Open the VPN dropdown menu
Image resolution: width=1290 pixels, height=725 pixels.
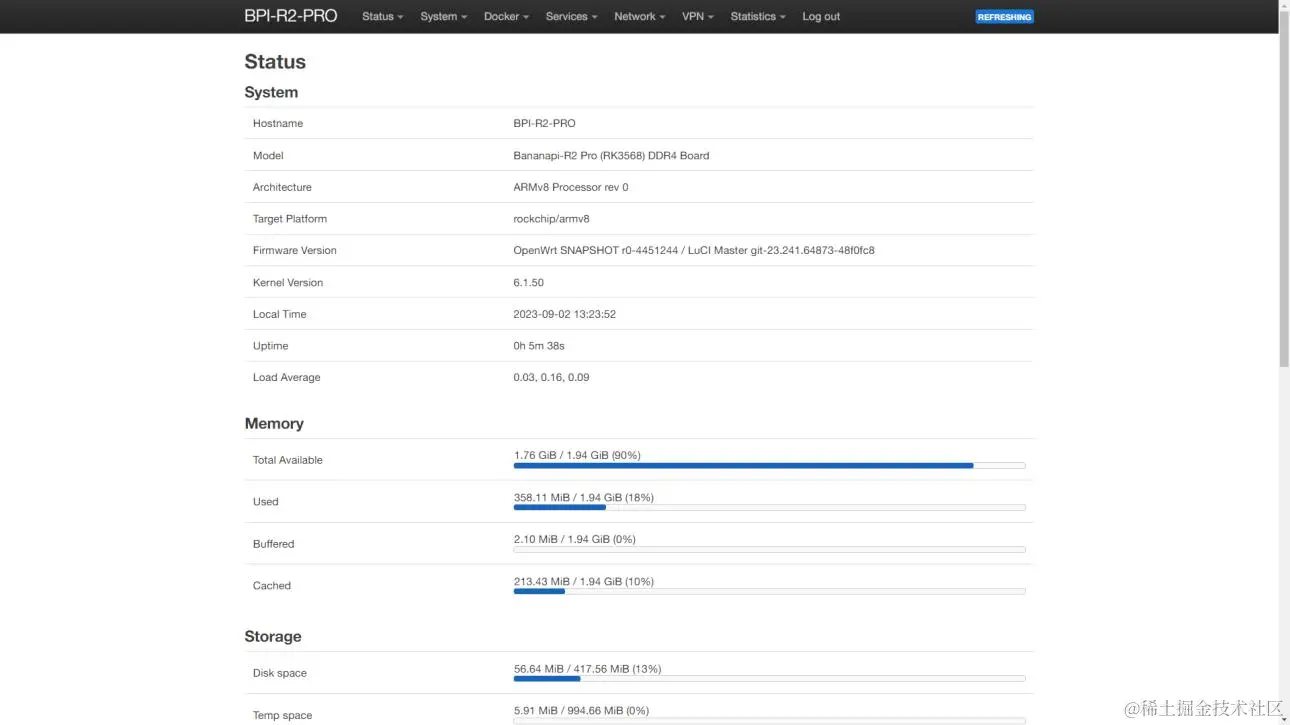coord(697,17)
